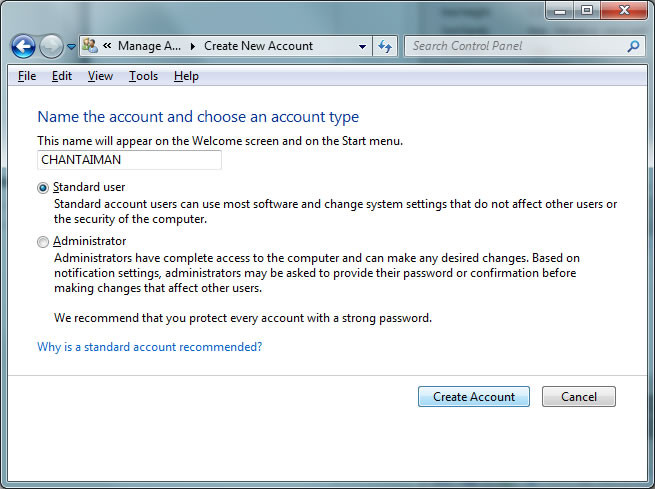This screenshot has height=489, width=655.
Task: Open the recent pages dropdown arrow
Action: click(71, 46)
